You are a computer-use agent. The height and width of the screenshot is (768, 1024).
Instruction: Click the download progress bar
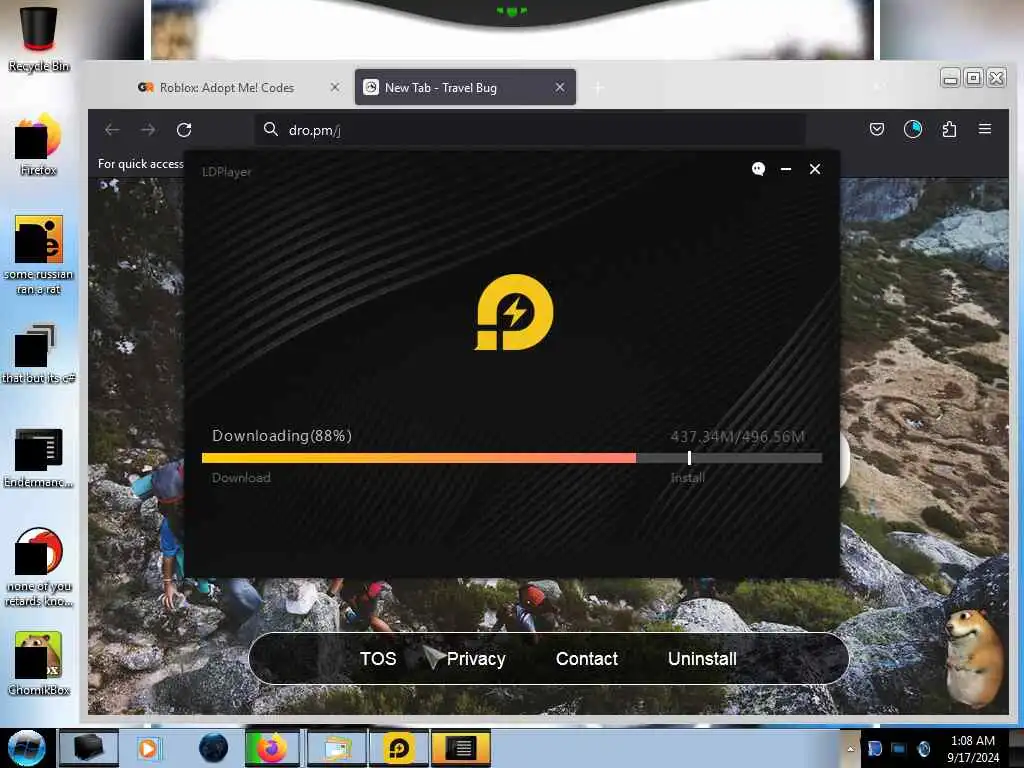(512, 458)
